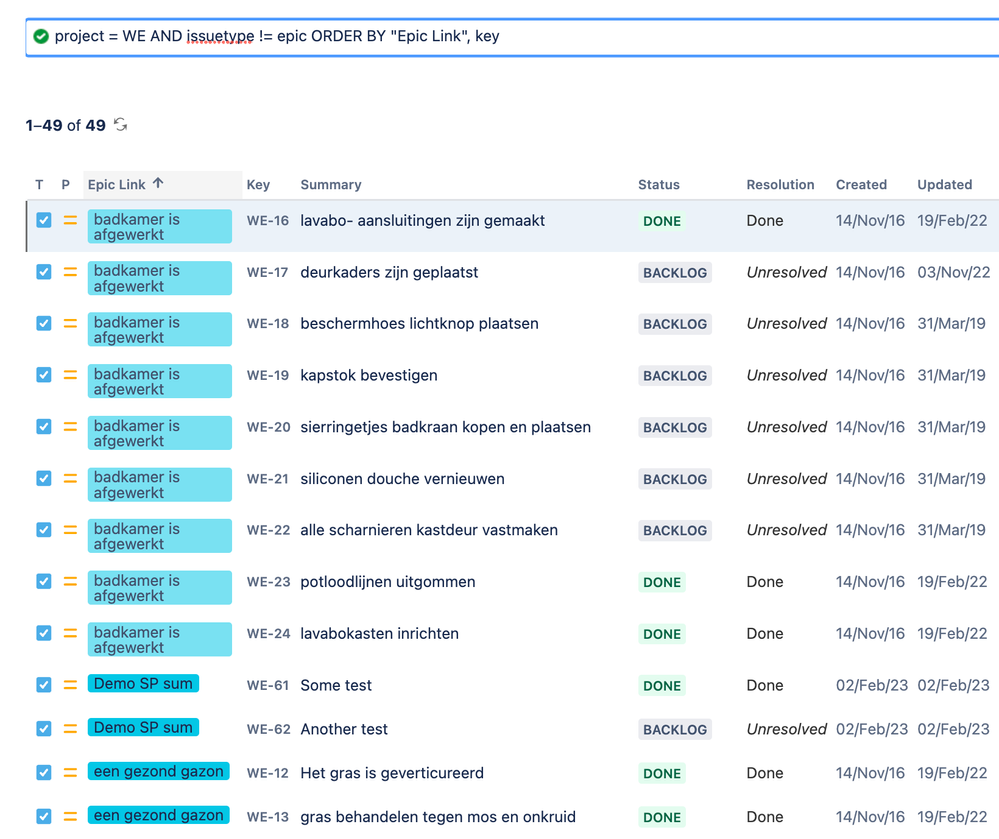
Task: Click the 'Demo SP sum' epic label for WE-61
Action: click(143, 684)
